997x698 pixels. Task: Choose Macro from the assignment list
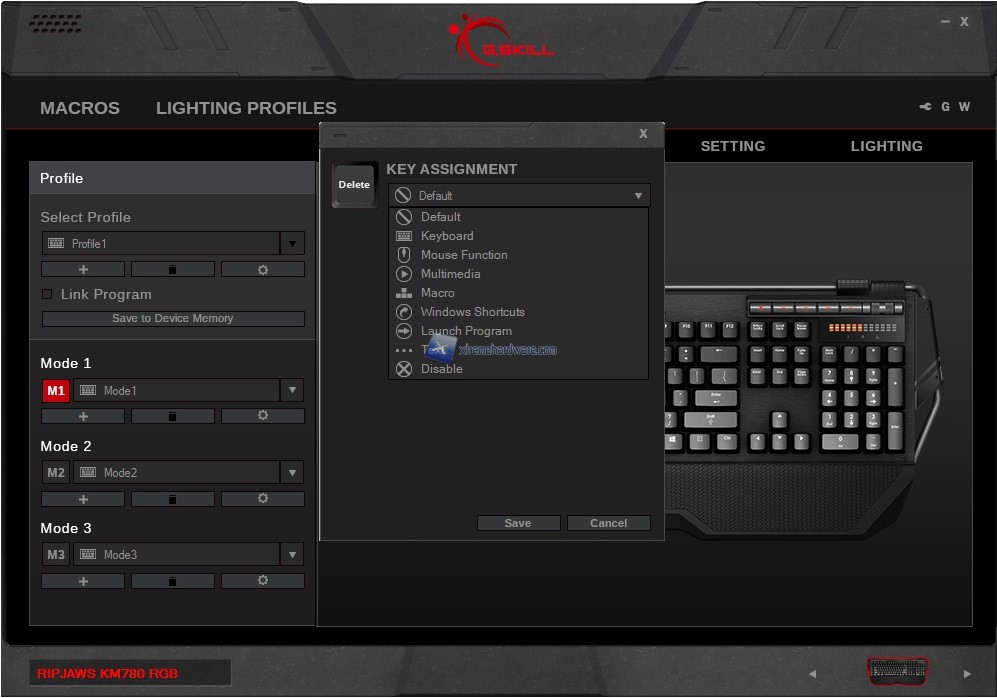point(437,293)
